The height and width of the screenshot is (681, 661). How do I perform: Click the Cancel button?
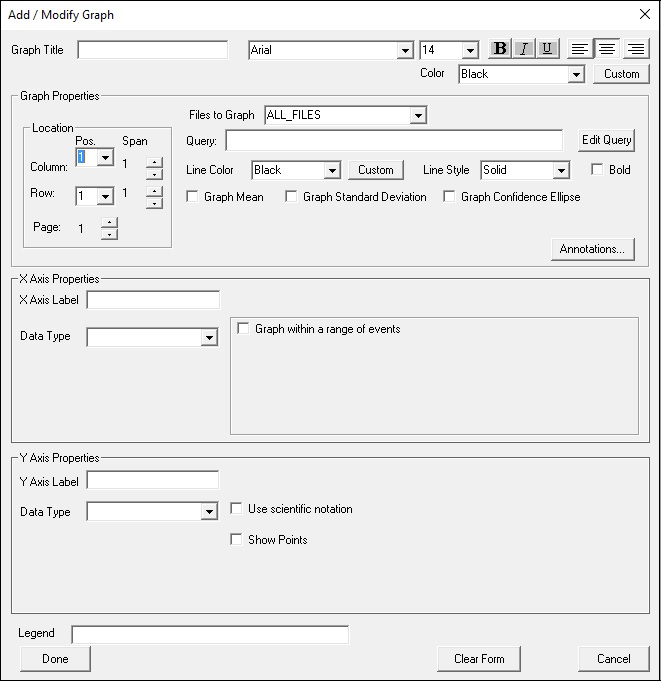(x=614, y=658)
